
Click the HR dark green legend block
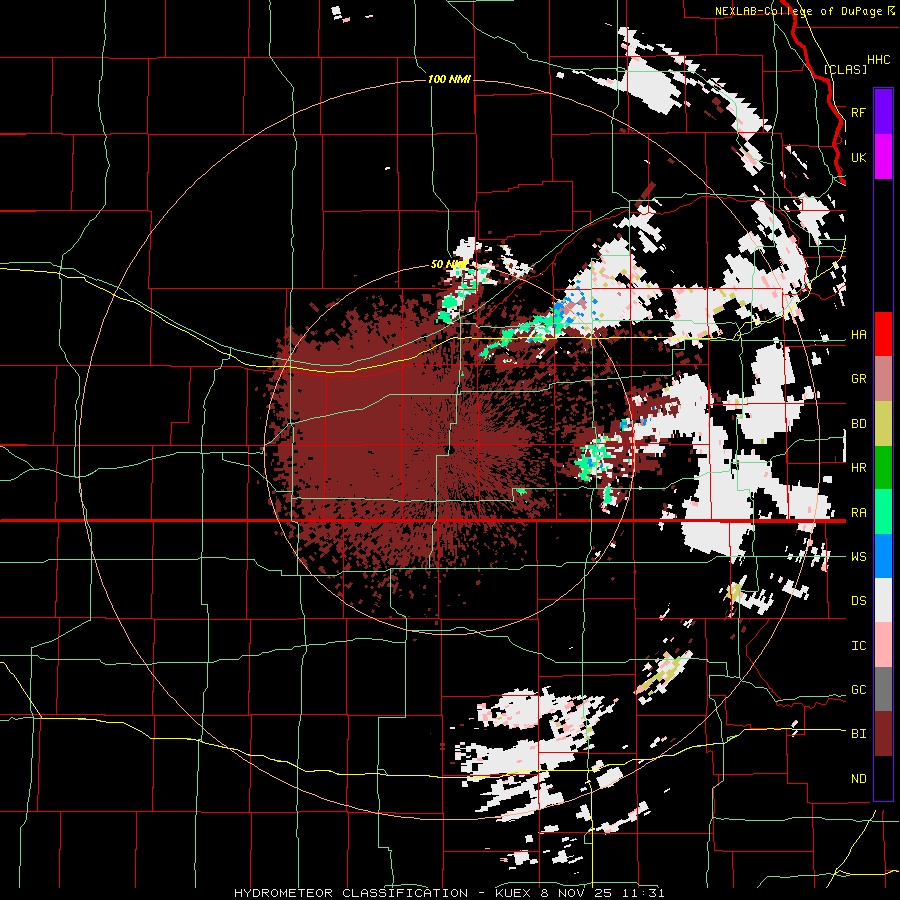point(883,468)
